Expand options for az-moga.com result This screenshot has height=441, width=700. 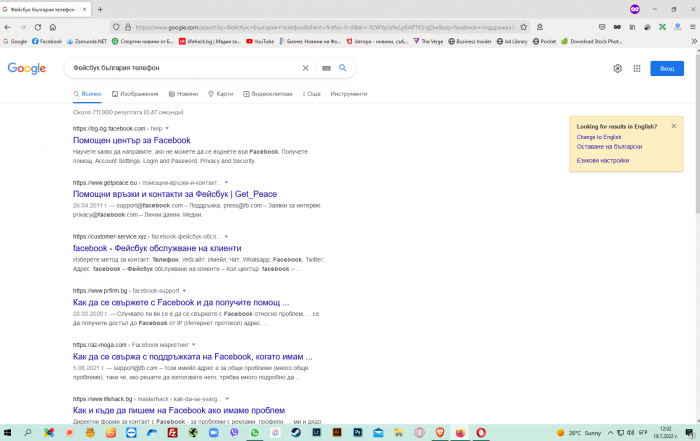click(193, 345)
